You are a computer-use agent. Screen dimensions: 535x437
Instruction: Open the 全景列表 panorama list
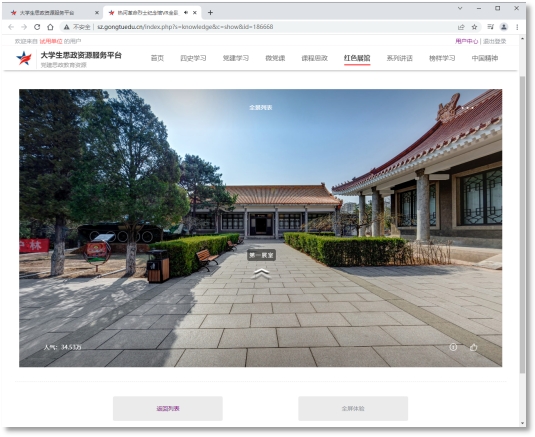pos(261,107)
